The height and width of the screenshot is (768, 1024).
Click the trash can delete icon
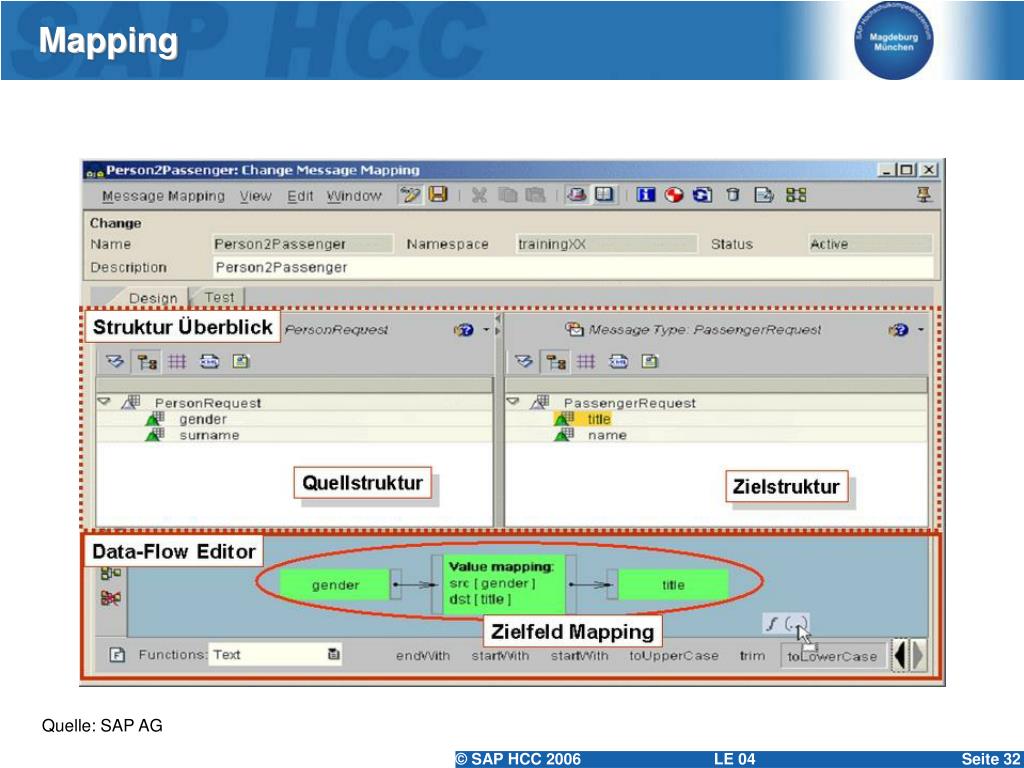pos(733,195)
